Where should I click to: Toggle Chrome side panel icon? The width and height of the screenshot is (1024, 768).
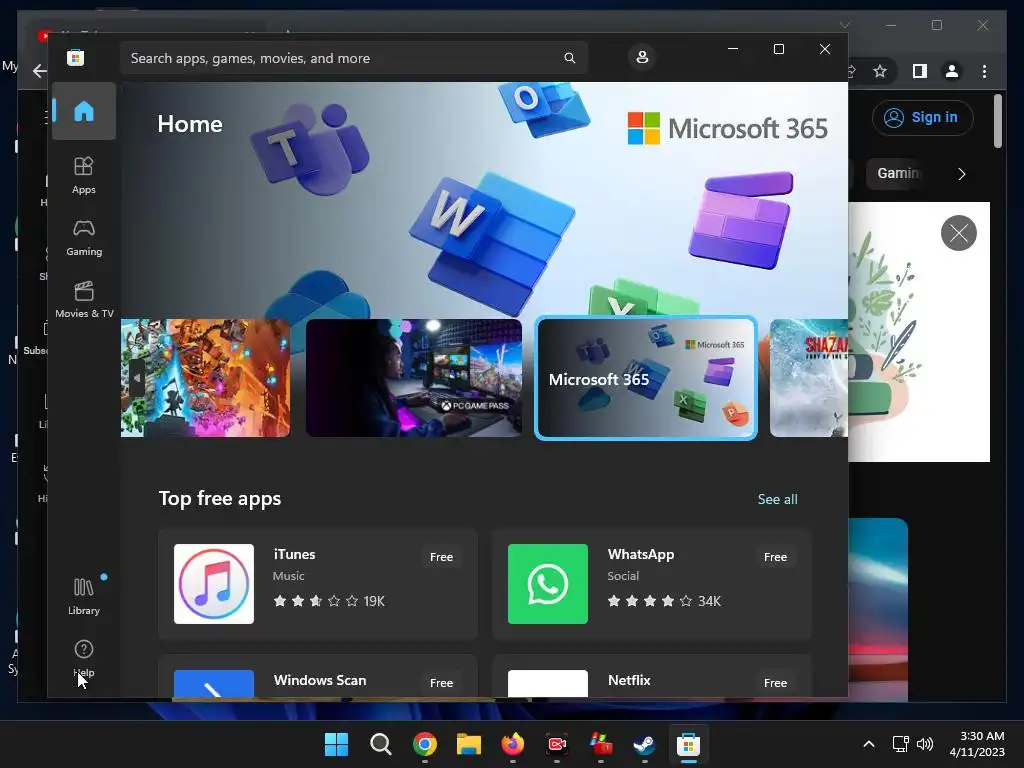920,71
